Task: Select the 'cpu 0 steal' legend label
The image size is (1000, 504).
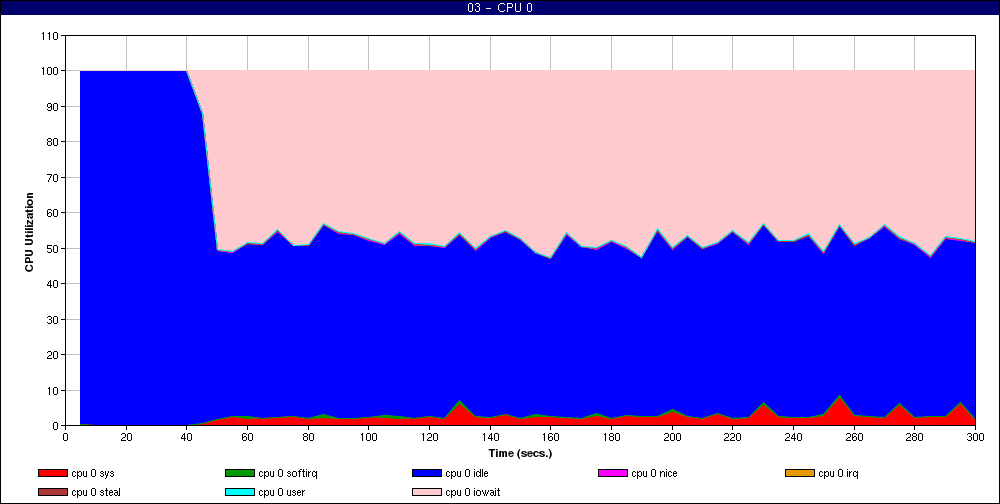Action: tap(96, 492)
